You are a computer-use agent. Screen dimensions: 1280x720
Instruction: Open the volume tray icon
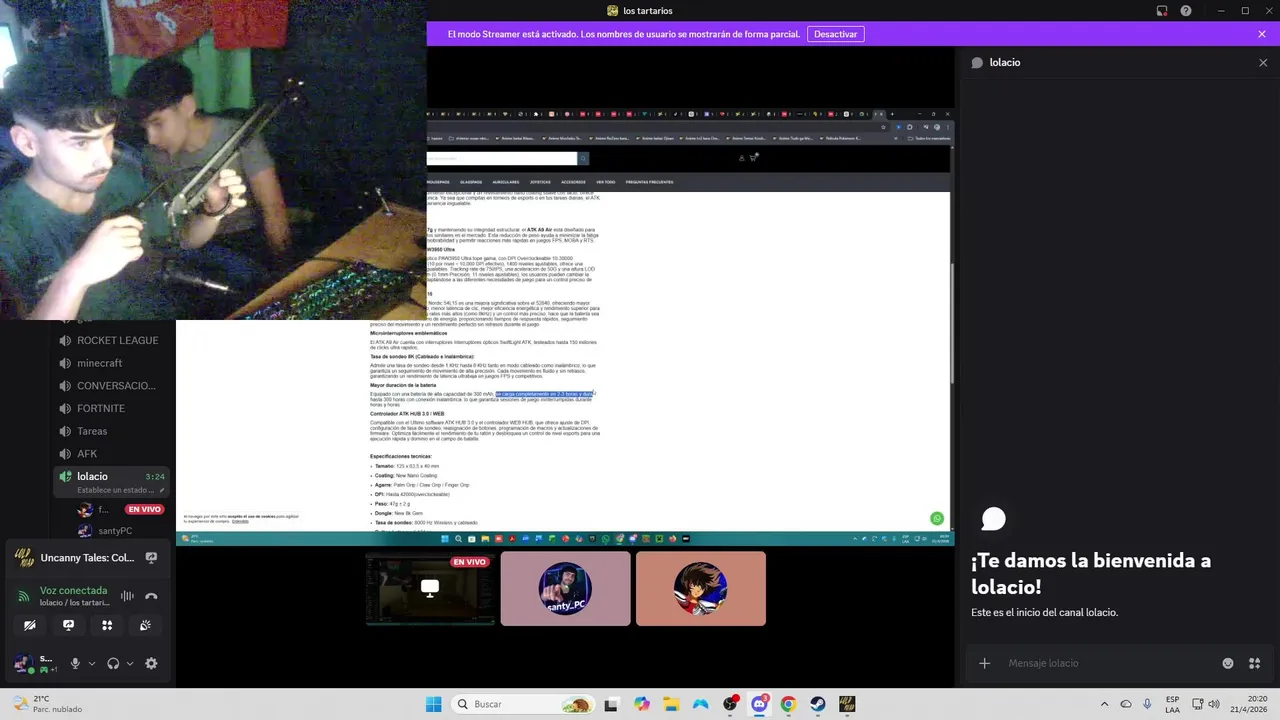pos(1215,704)
